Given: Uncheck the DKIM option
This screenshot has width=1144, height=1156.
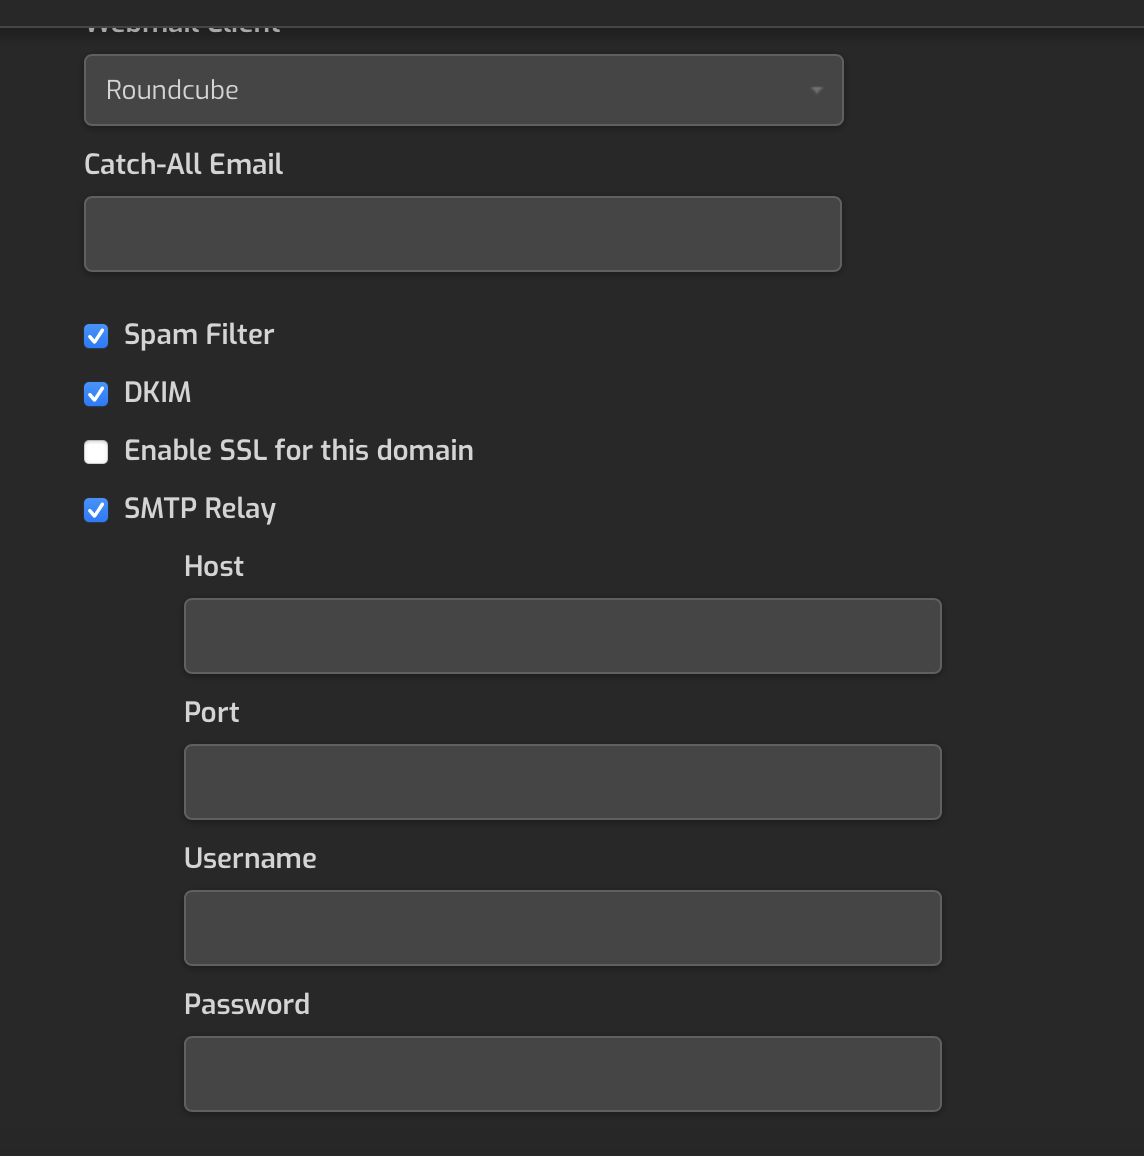Looking at the screenshot, I should pos(95,393).
